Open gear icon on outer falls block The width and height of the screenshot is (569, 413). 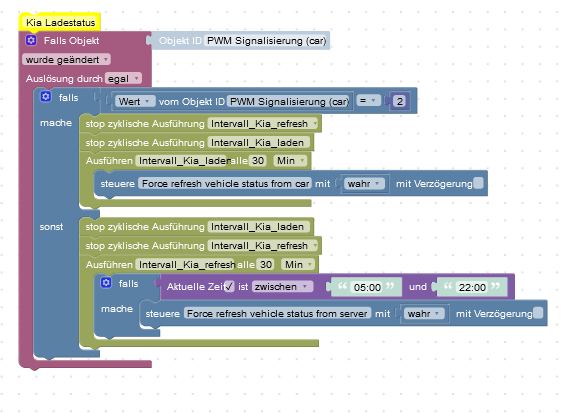click(46, 97)
